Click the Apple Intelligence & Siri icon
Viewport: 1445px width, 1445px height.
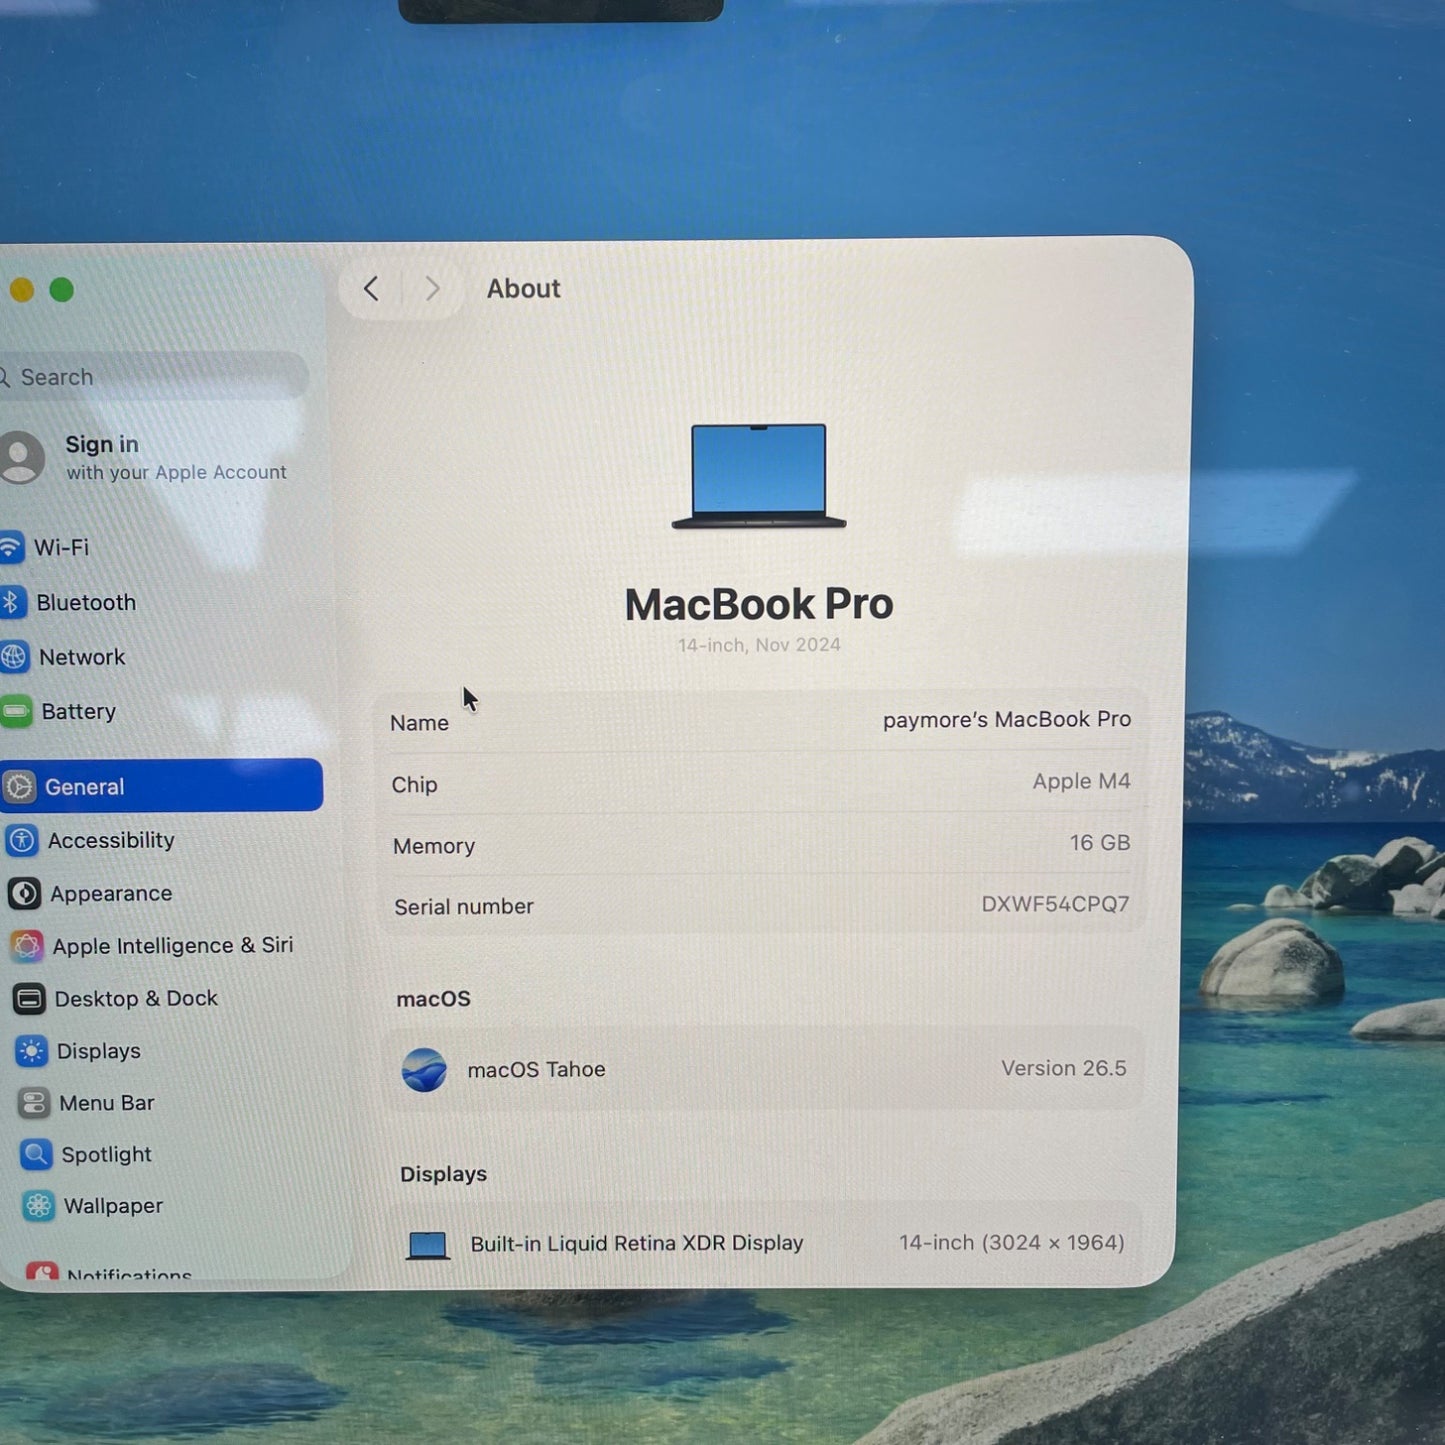click(27, 945)
